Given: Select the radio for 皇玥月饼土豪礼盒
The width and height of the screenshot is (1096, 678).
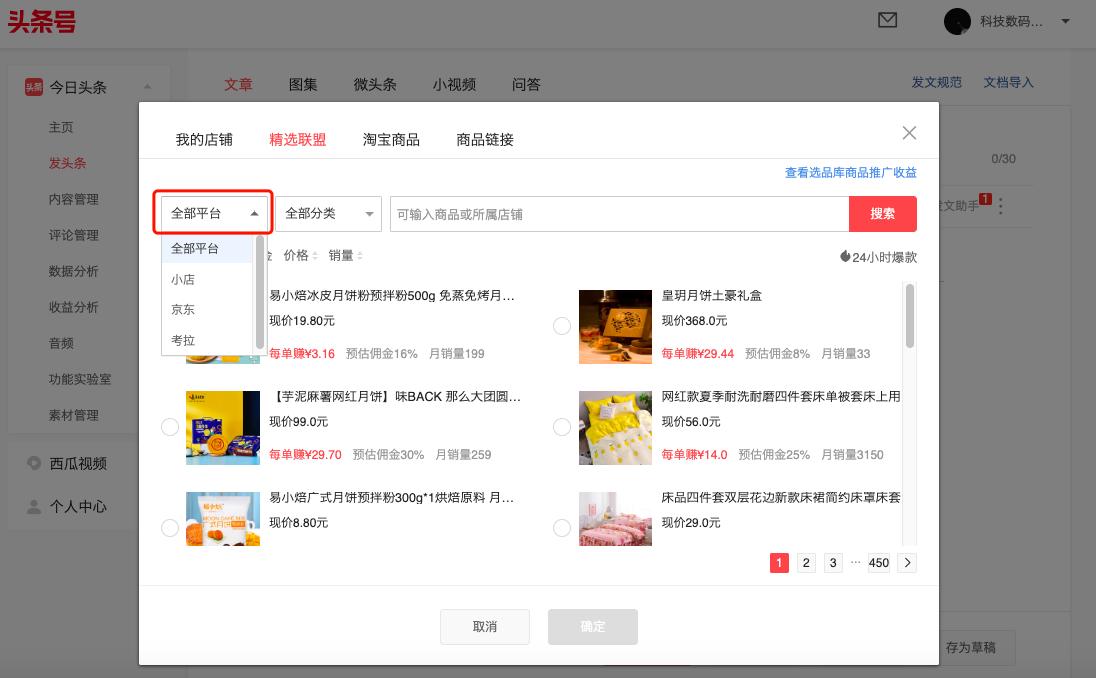Looking at the screenshot, I should tap(562, 326).
